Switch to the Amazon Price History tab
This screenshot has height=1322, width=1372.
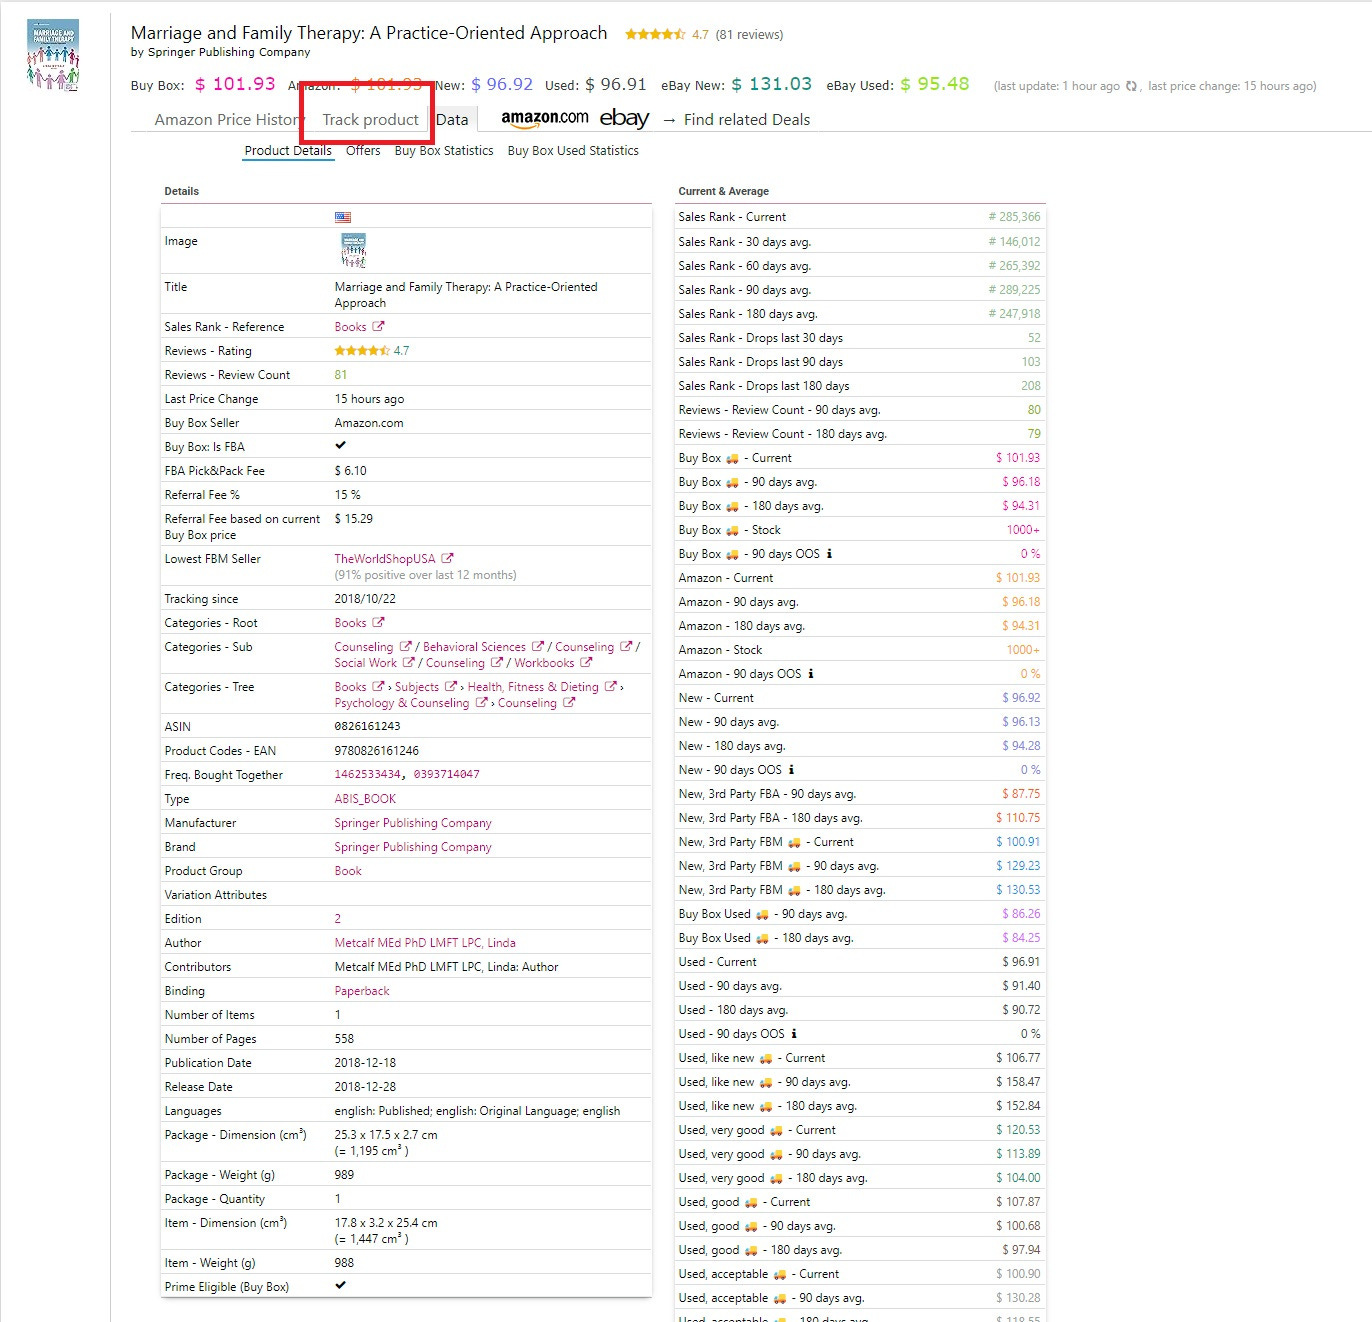point(227,119)
